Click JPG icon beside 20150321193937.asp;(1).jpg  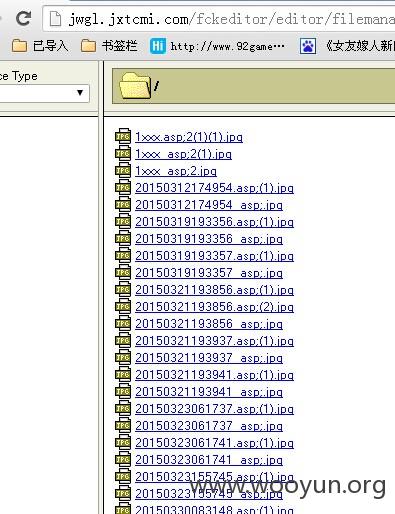[x=123, y=340]
